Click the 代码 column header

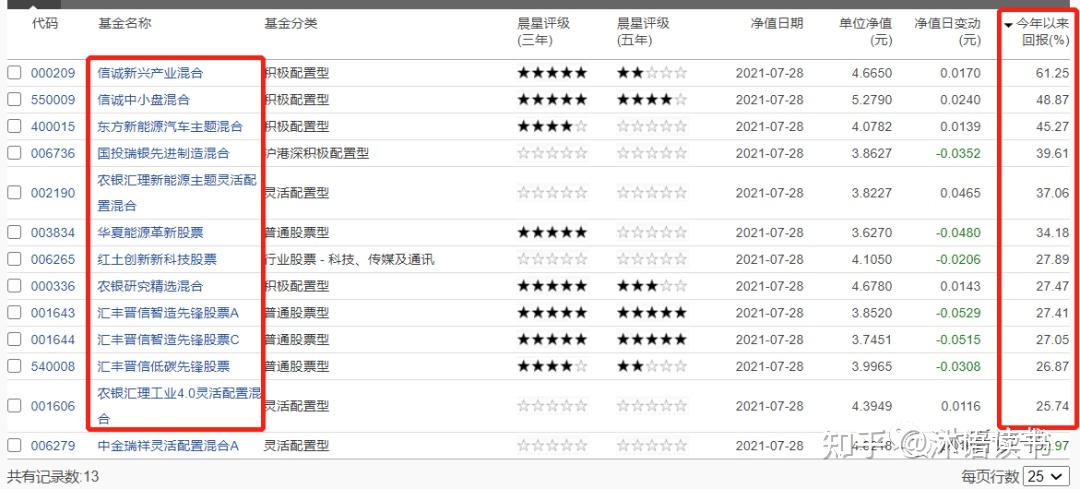point(45,23)
